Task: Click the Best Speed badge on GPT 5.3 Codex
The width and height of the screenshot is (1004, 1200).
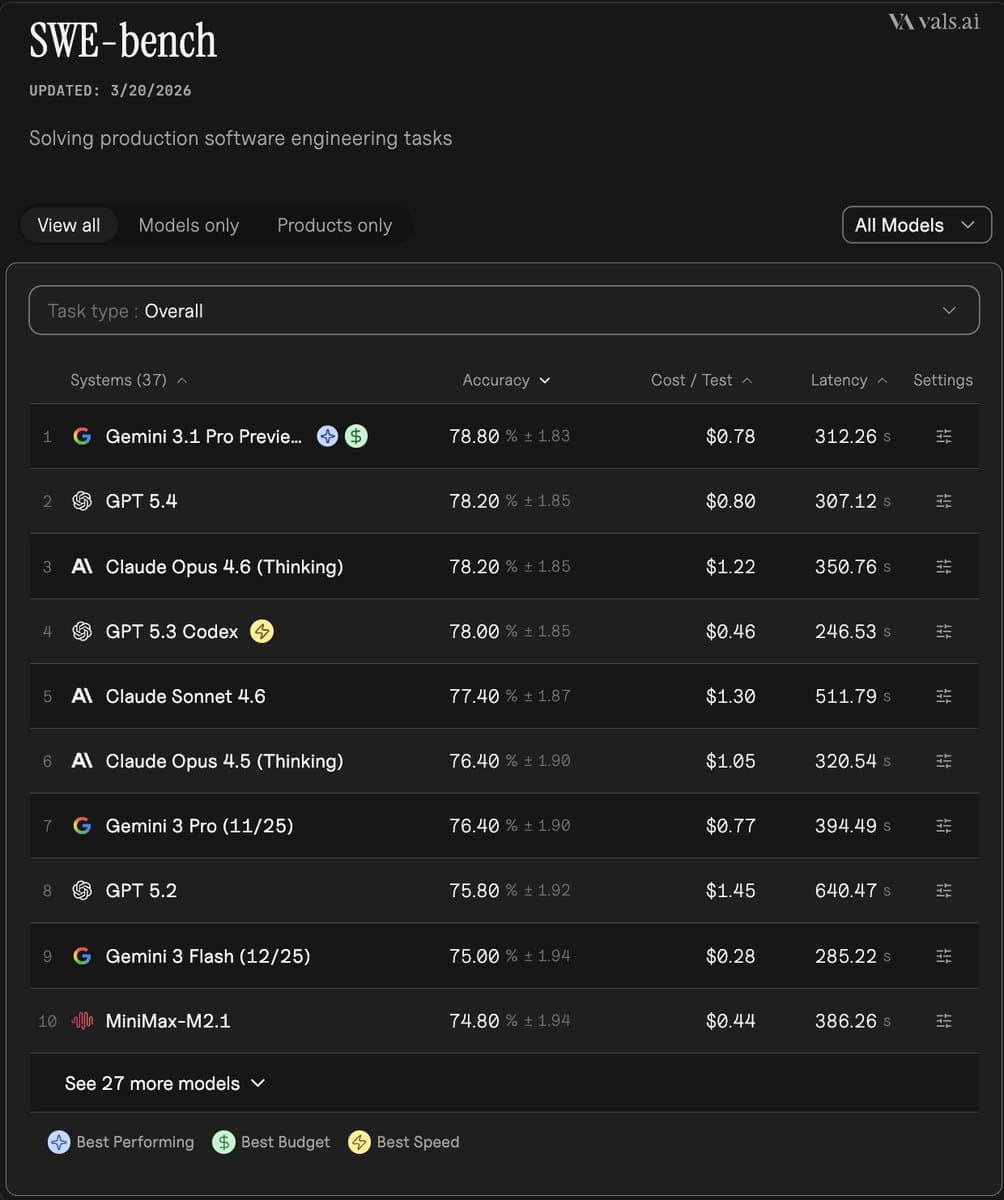Action: tap(261, 631)
